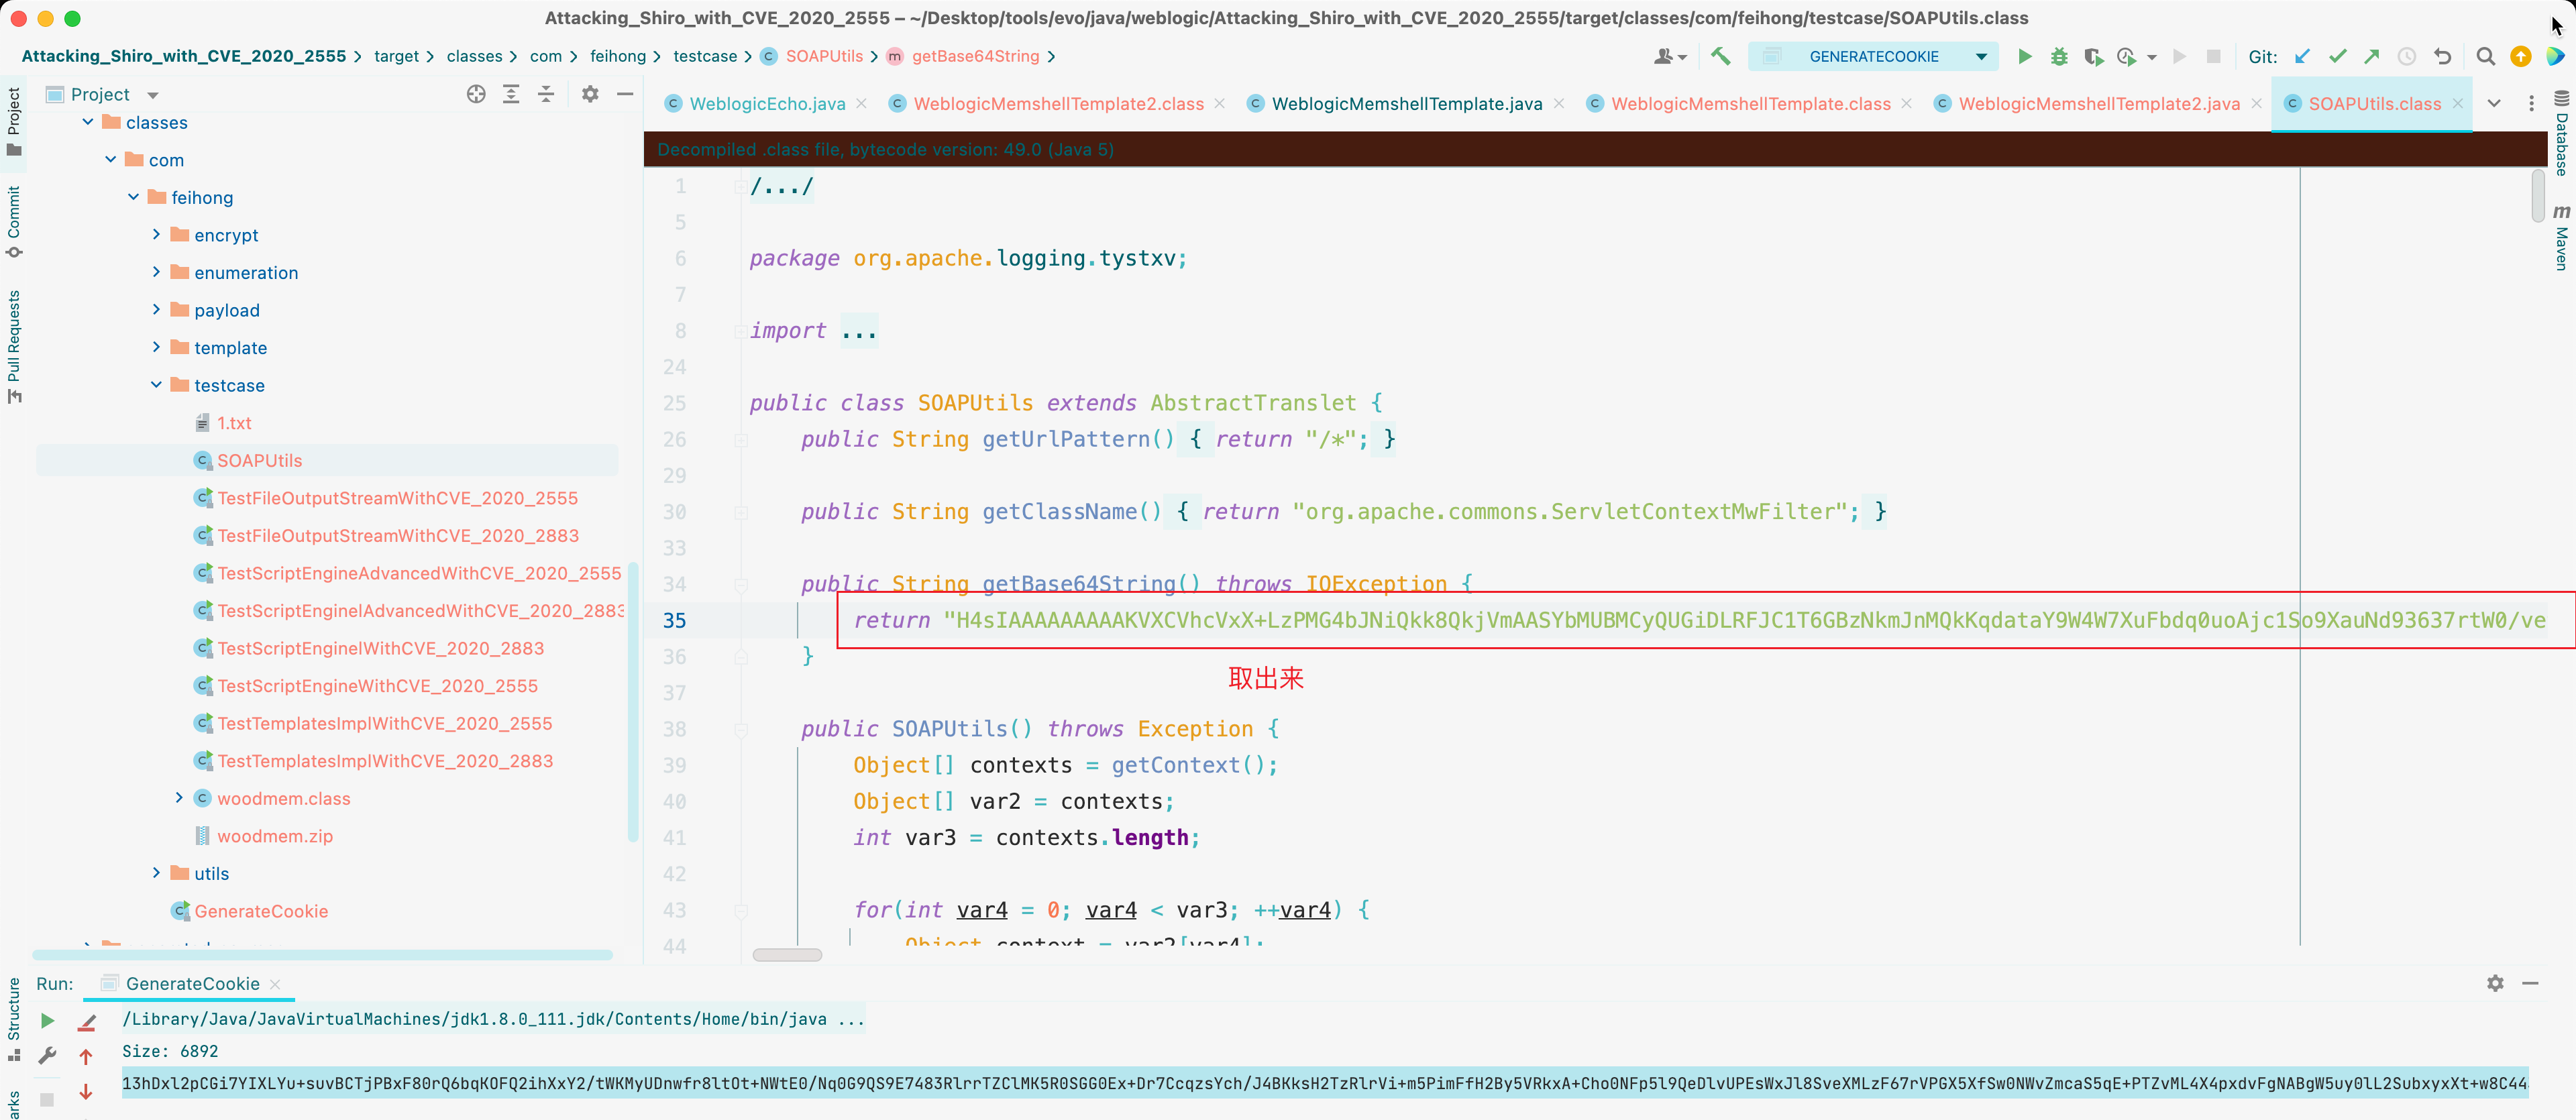The height and width of the screenshot is (1120, 2576).
Task: Collapse the testcase folder
Action: (156, 385)
